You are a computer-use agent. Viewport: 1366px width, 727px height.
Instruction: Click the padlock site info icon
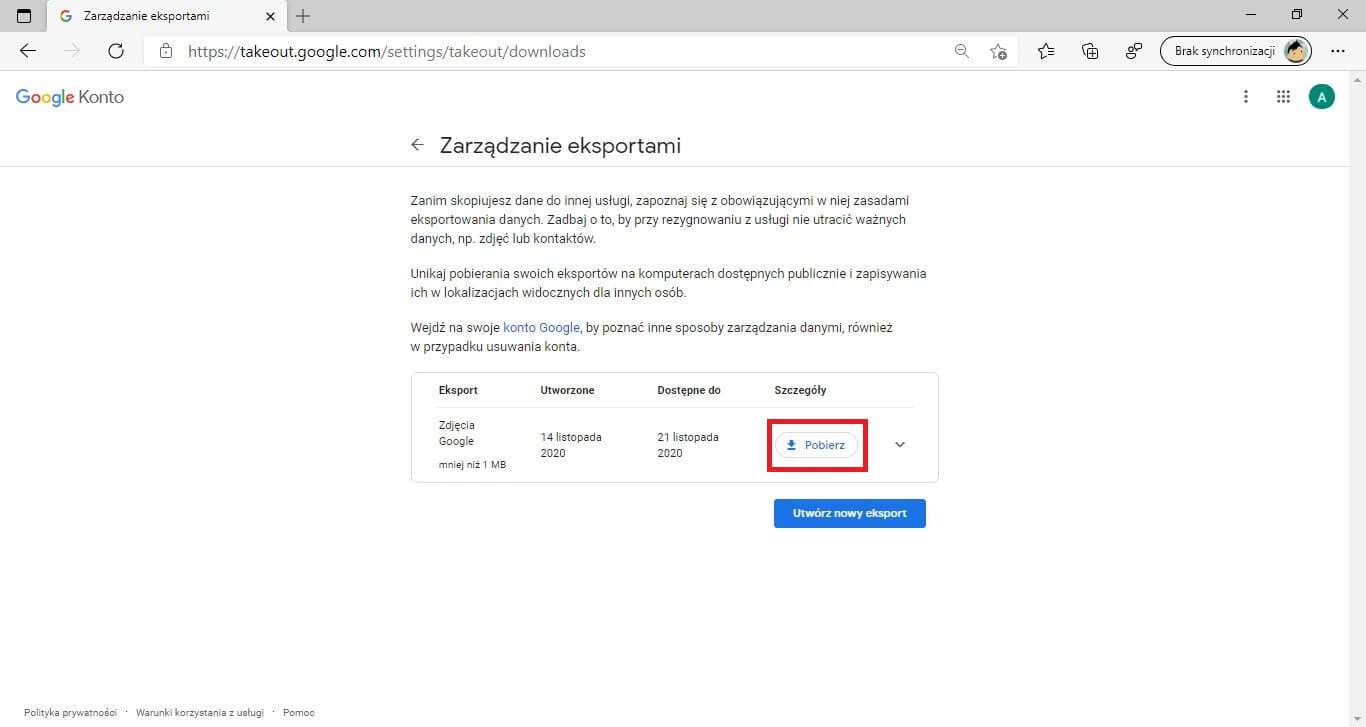(166, 51)
